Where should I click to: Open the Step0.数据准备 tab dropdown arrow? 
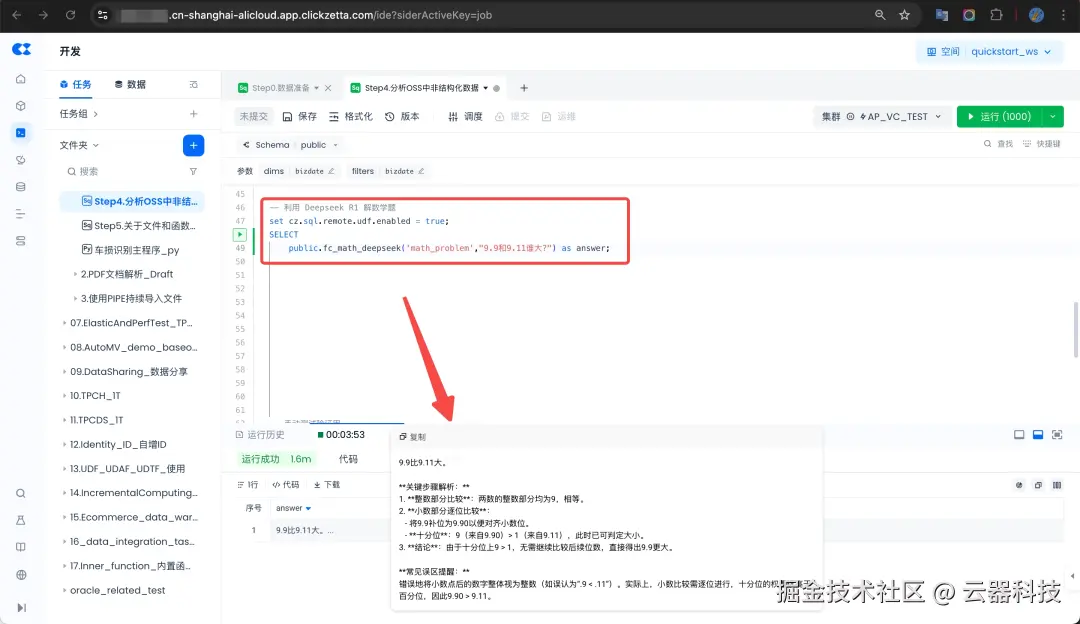coord(317,88)
